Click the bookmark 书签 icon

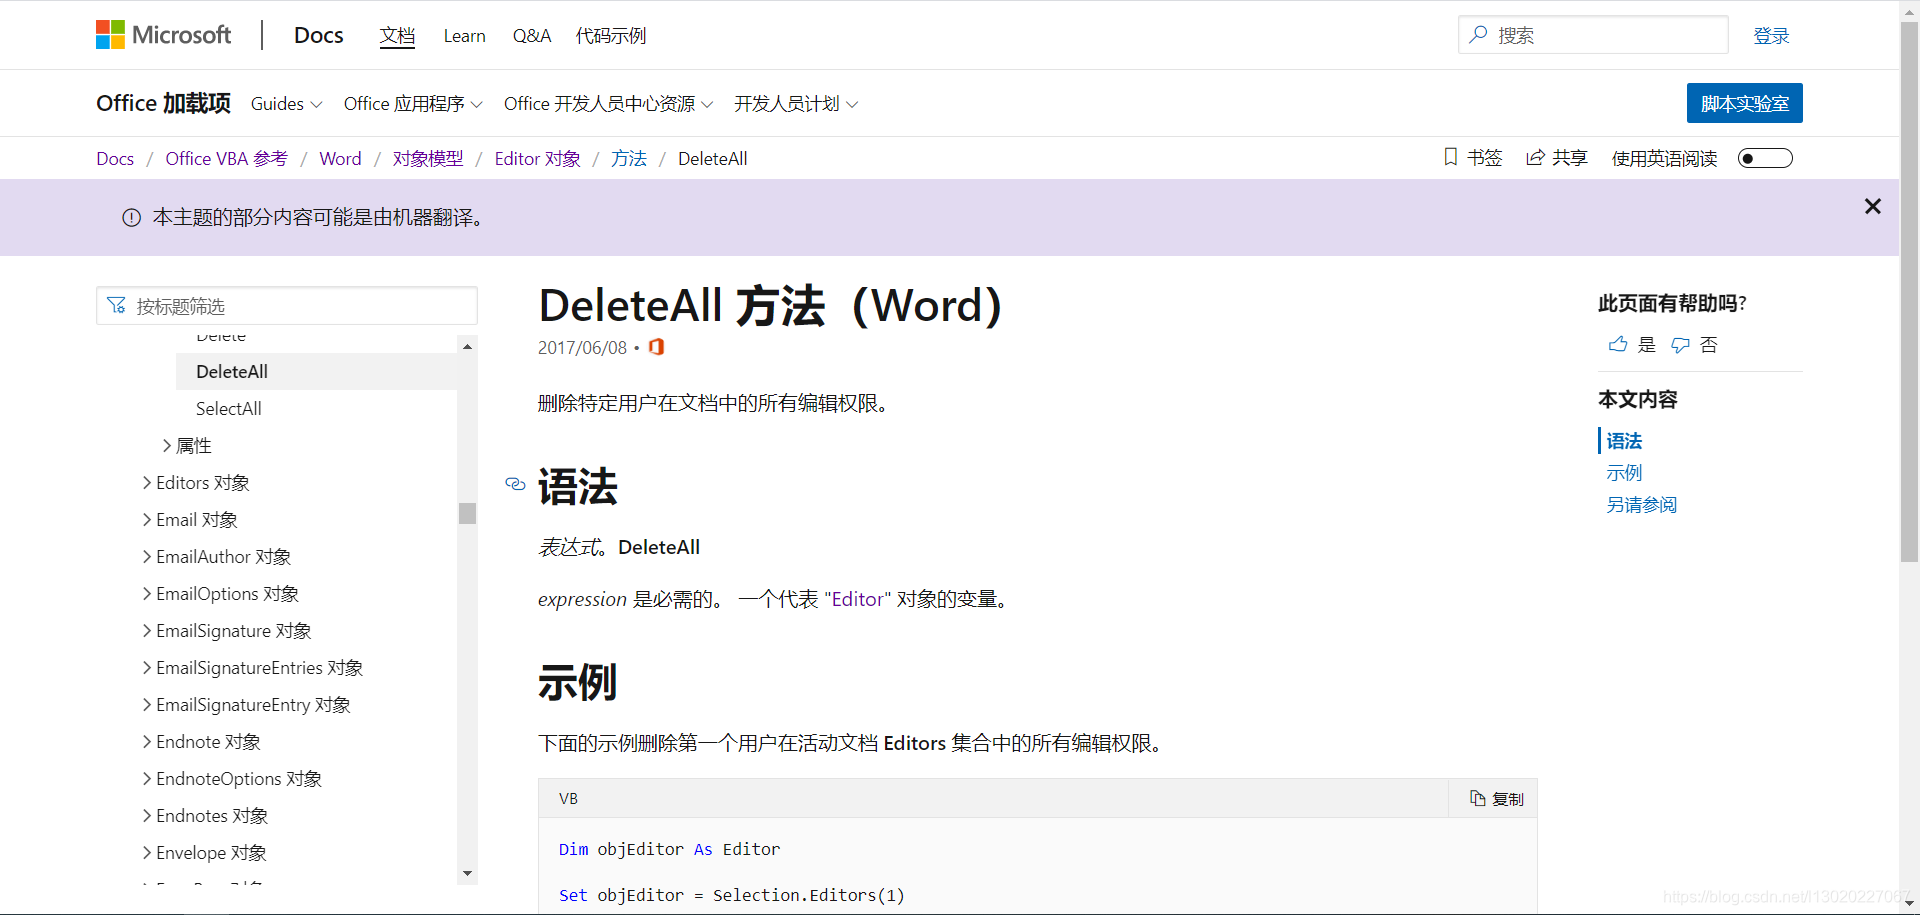(x=1451, y=157)
